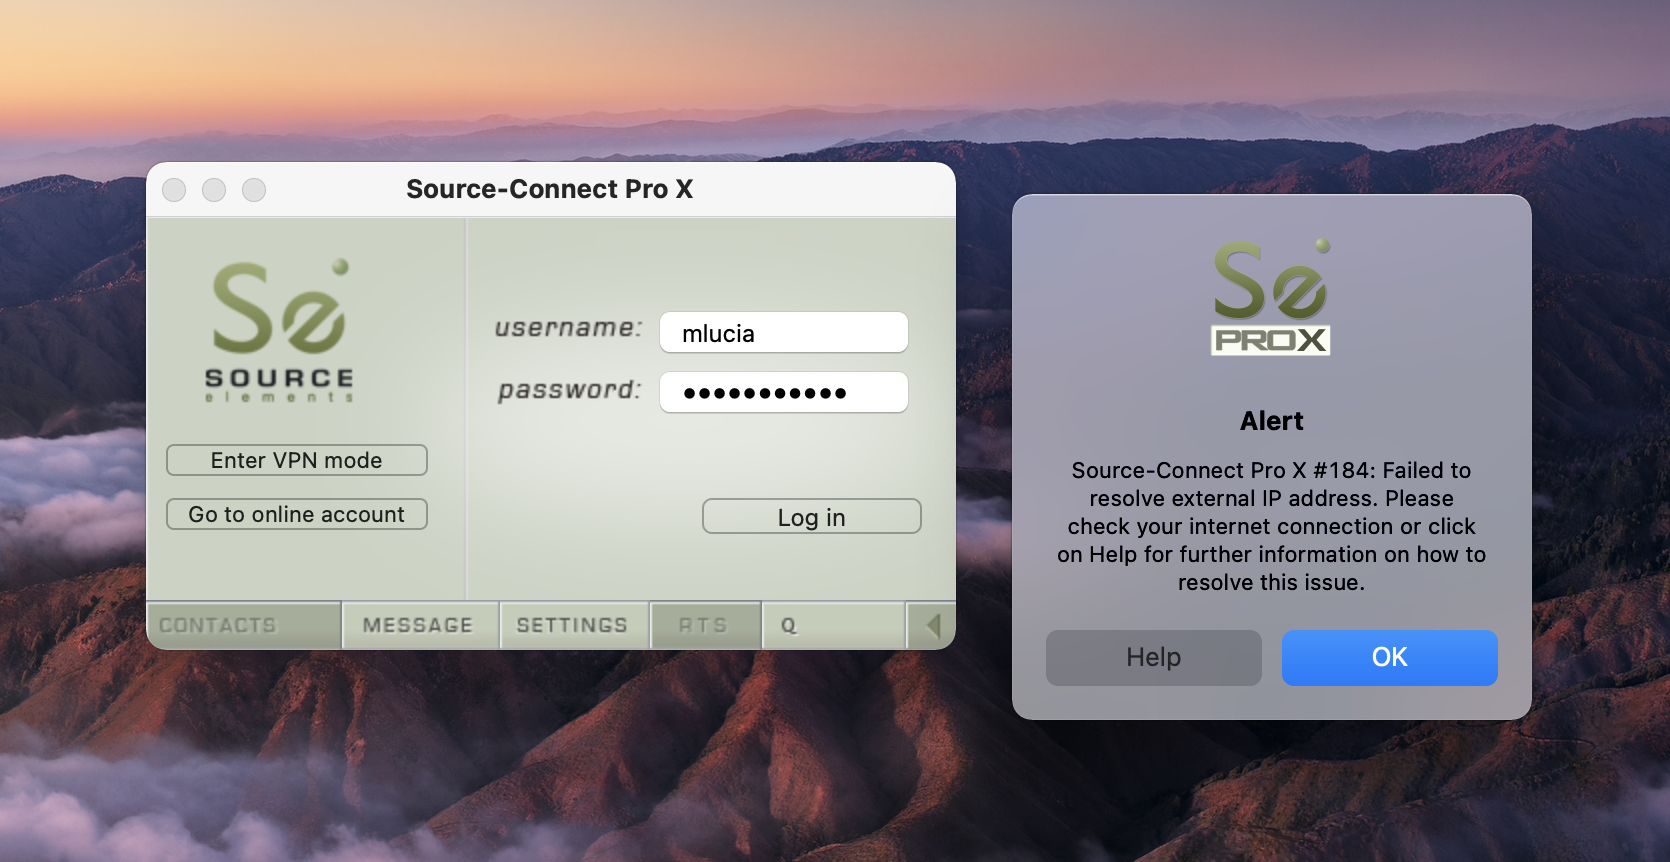Click the Source Elements logo
The width and height of the screenshot is (1670, 862).
click(279, 331)
